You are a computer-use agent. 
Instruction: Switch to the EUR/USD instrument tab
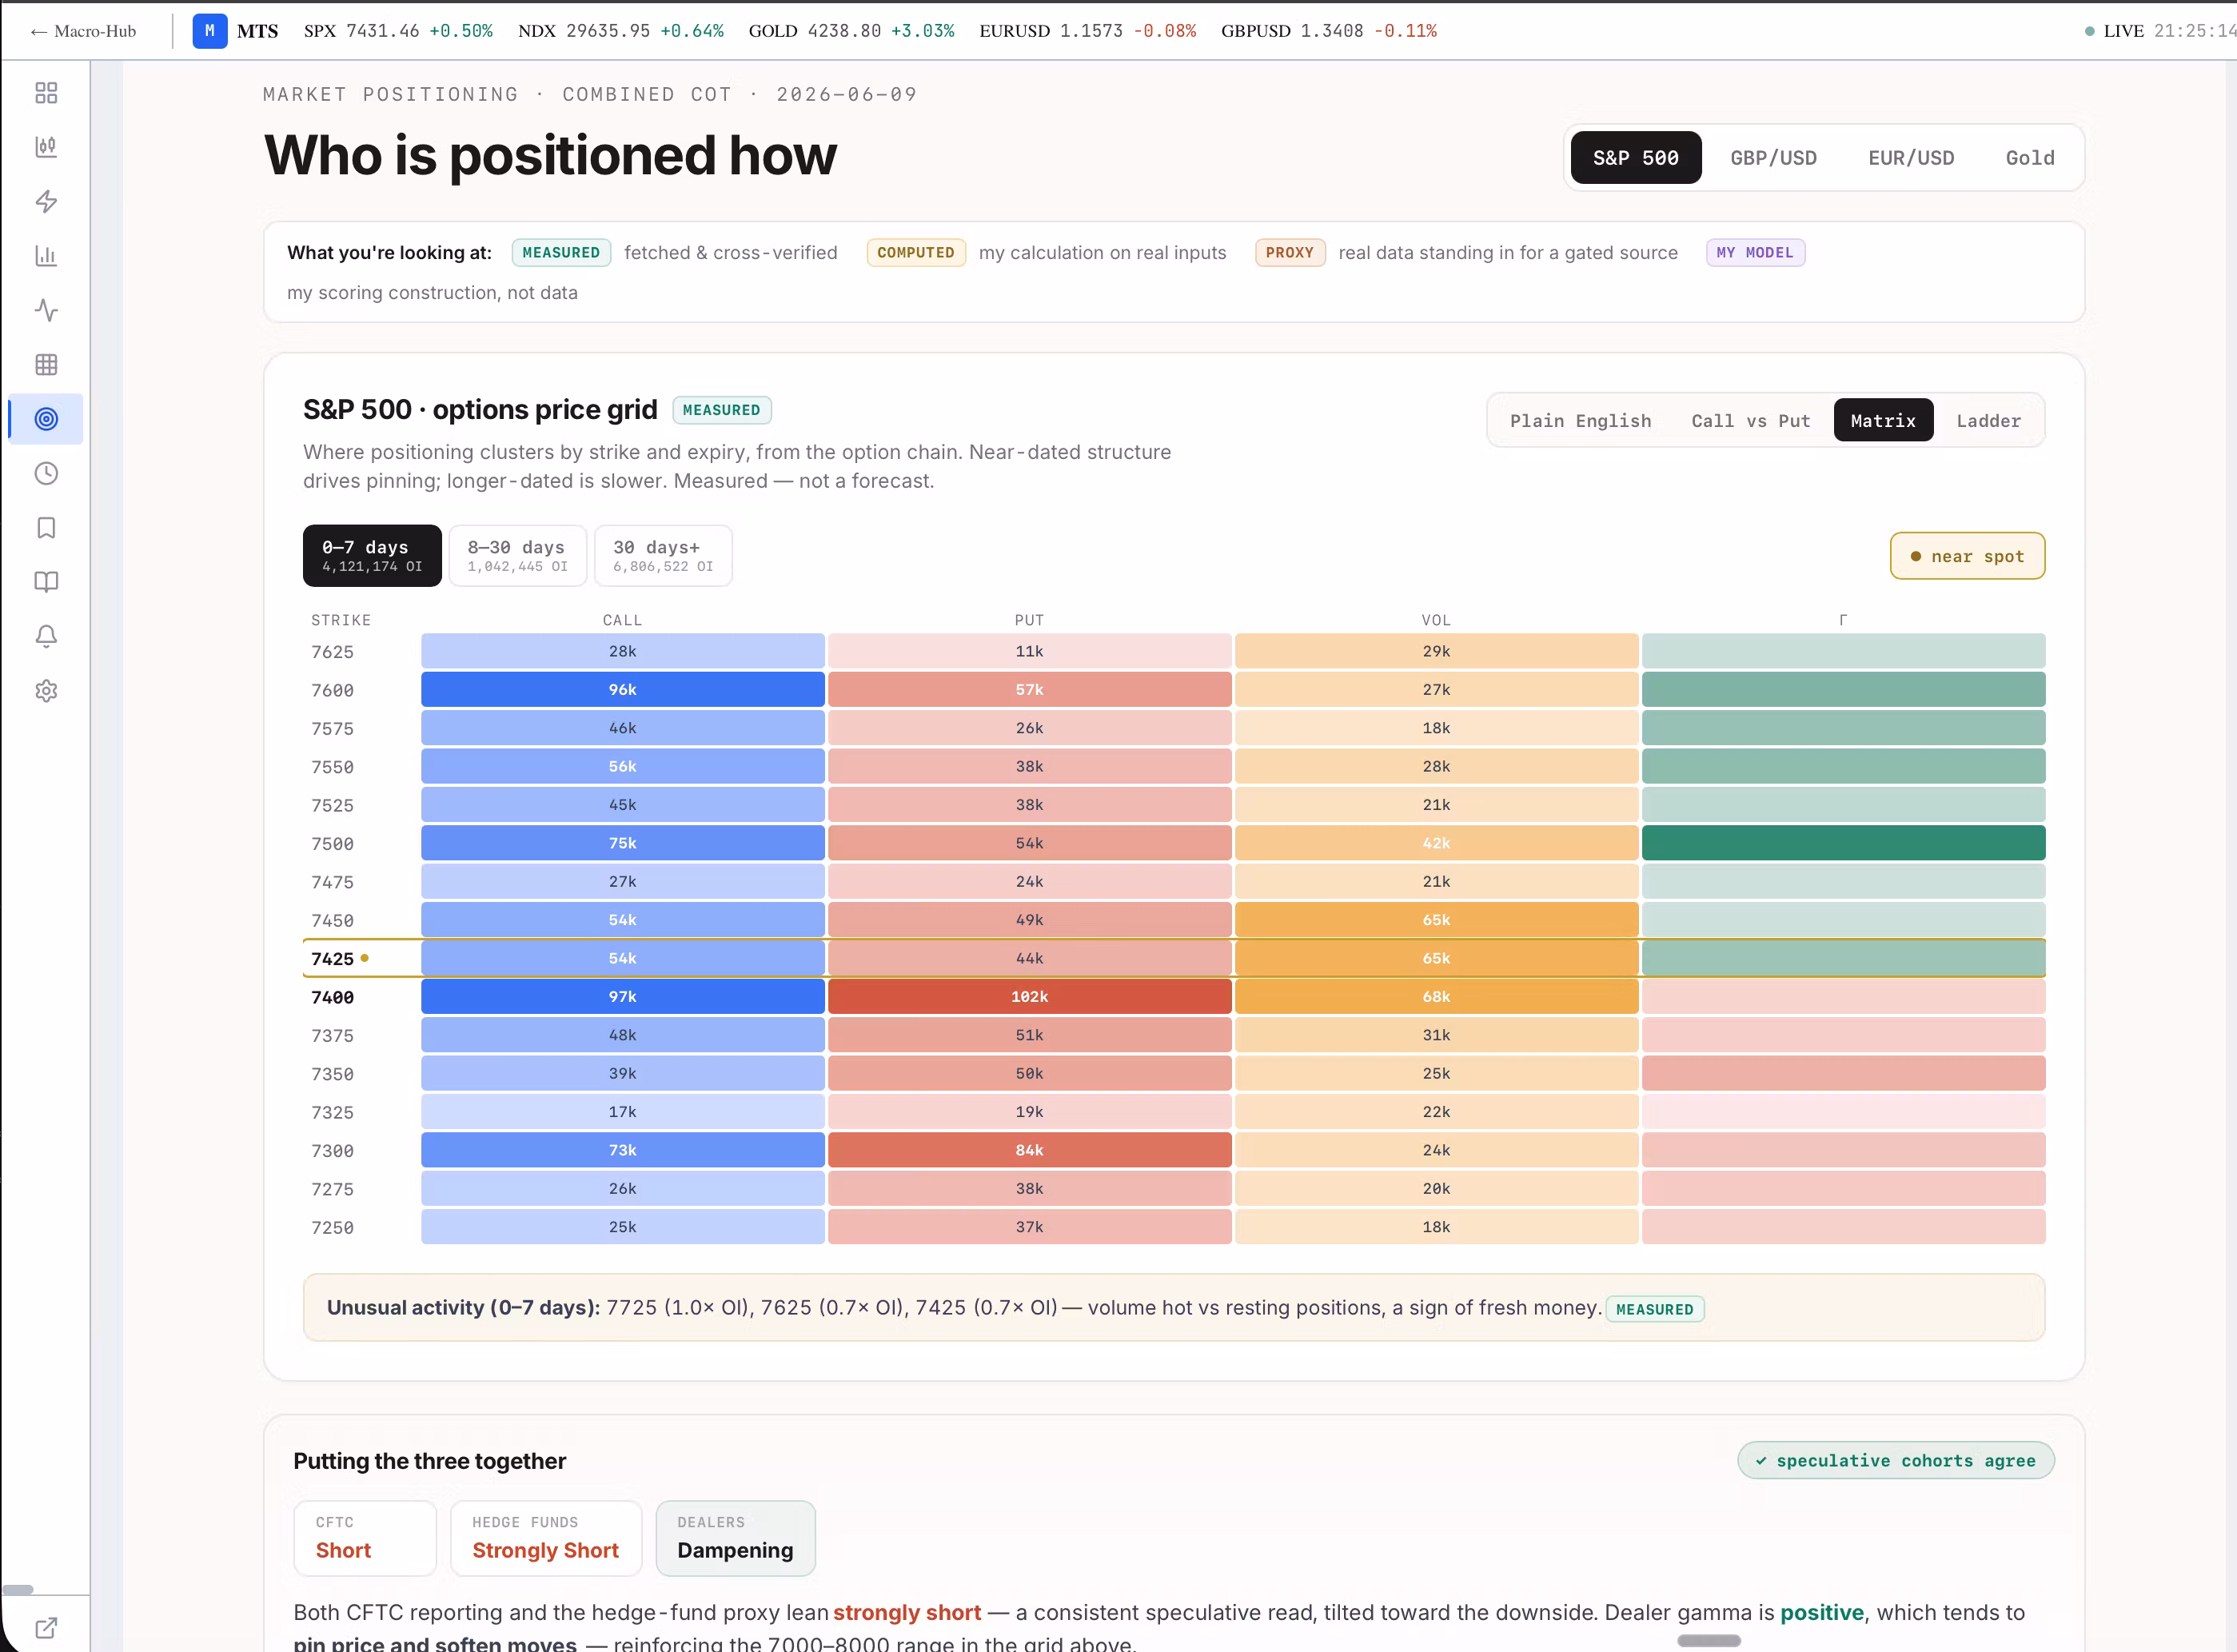(x=1911, y=158)
